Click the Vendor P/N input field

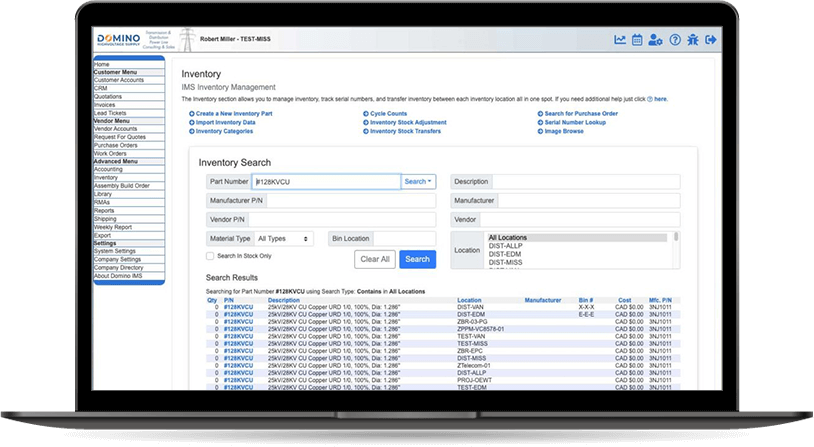(342, 220)
